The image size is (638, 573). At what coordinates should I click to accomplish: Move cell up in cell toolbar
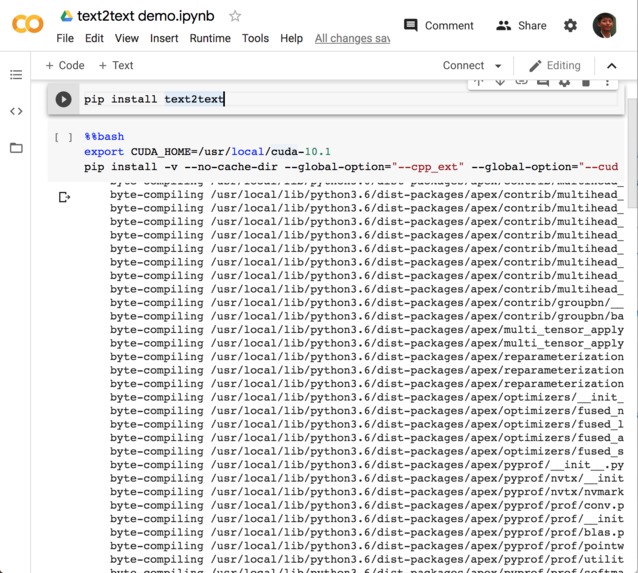click(478, 83)
